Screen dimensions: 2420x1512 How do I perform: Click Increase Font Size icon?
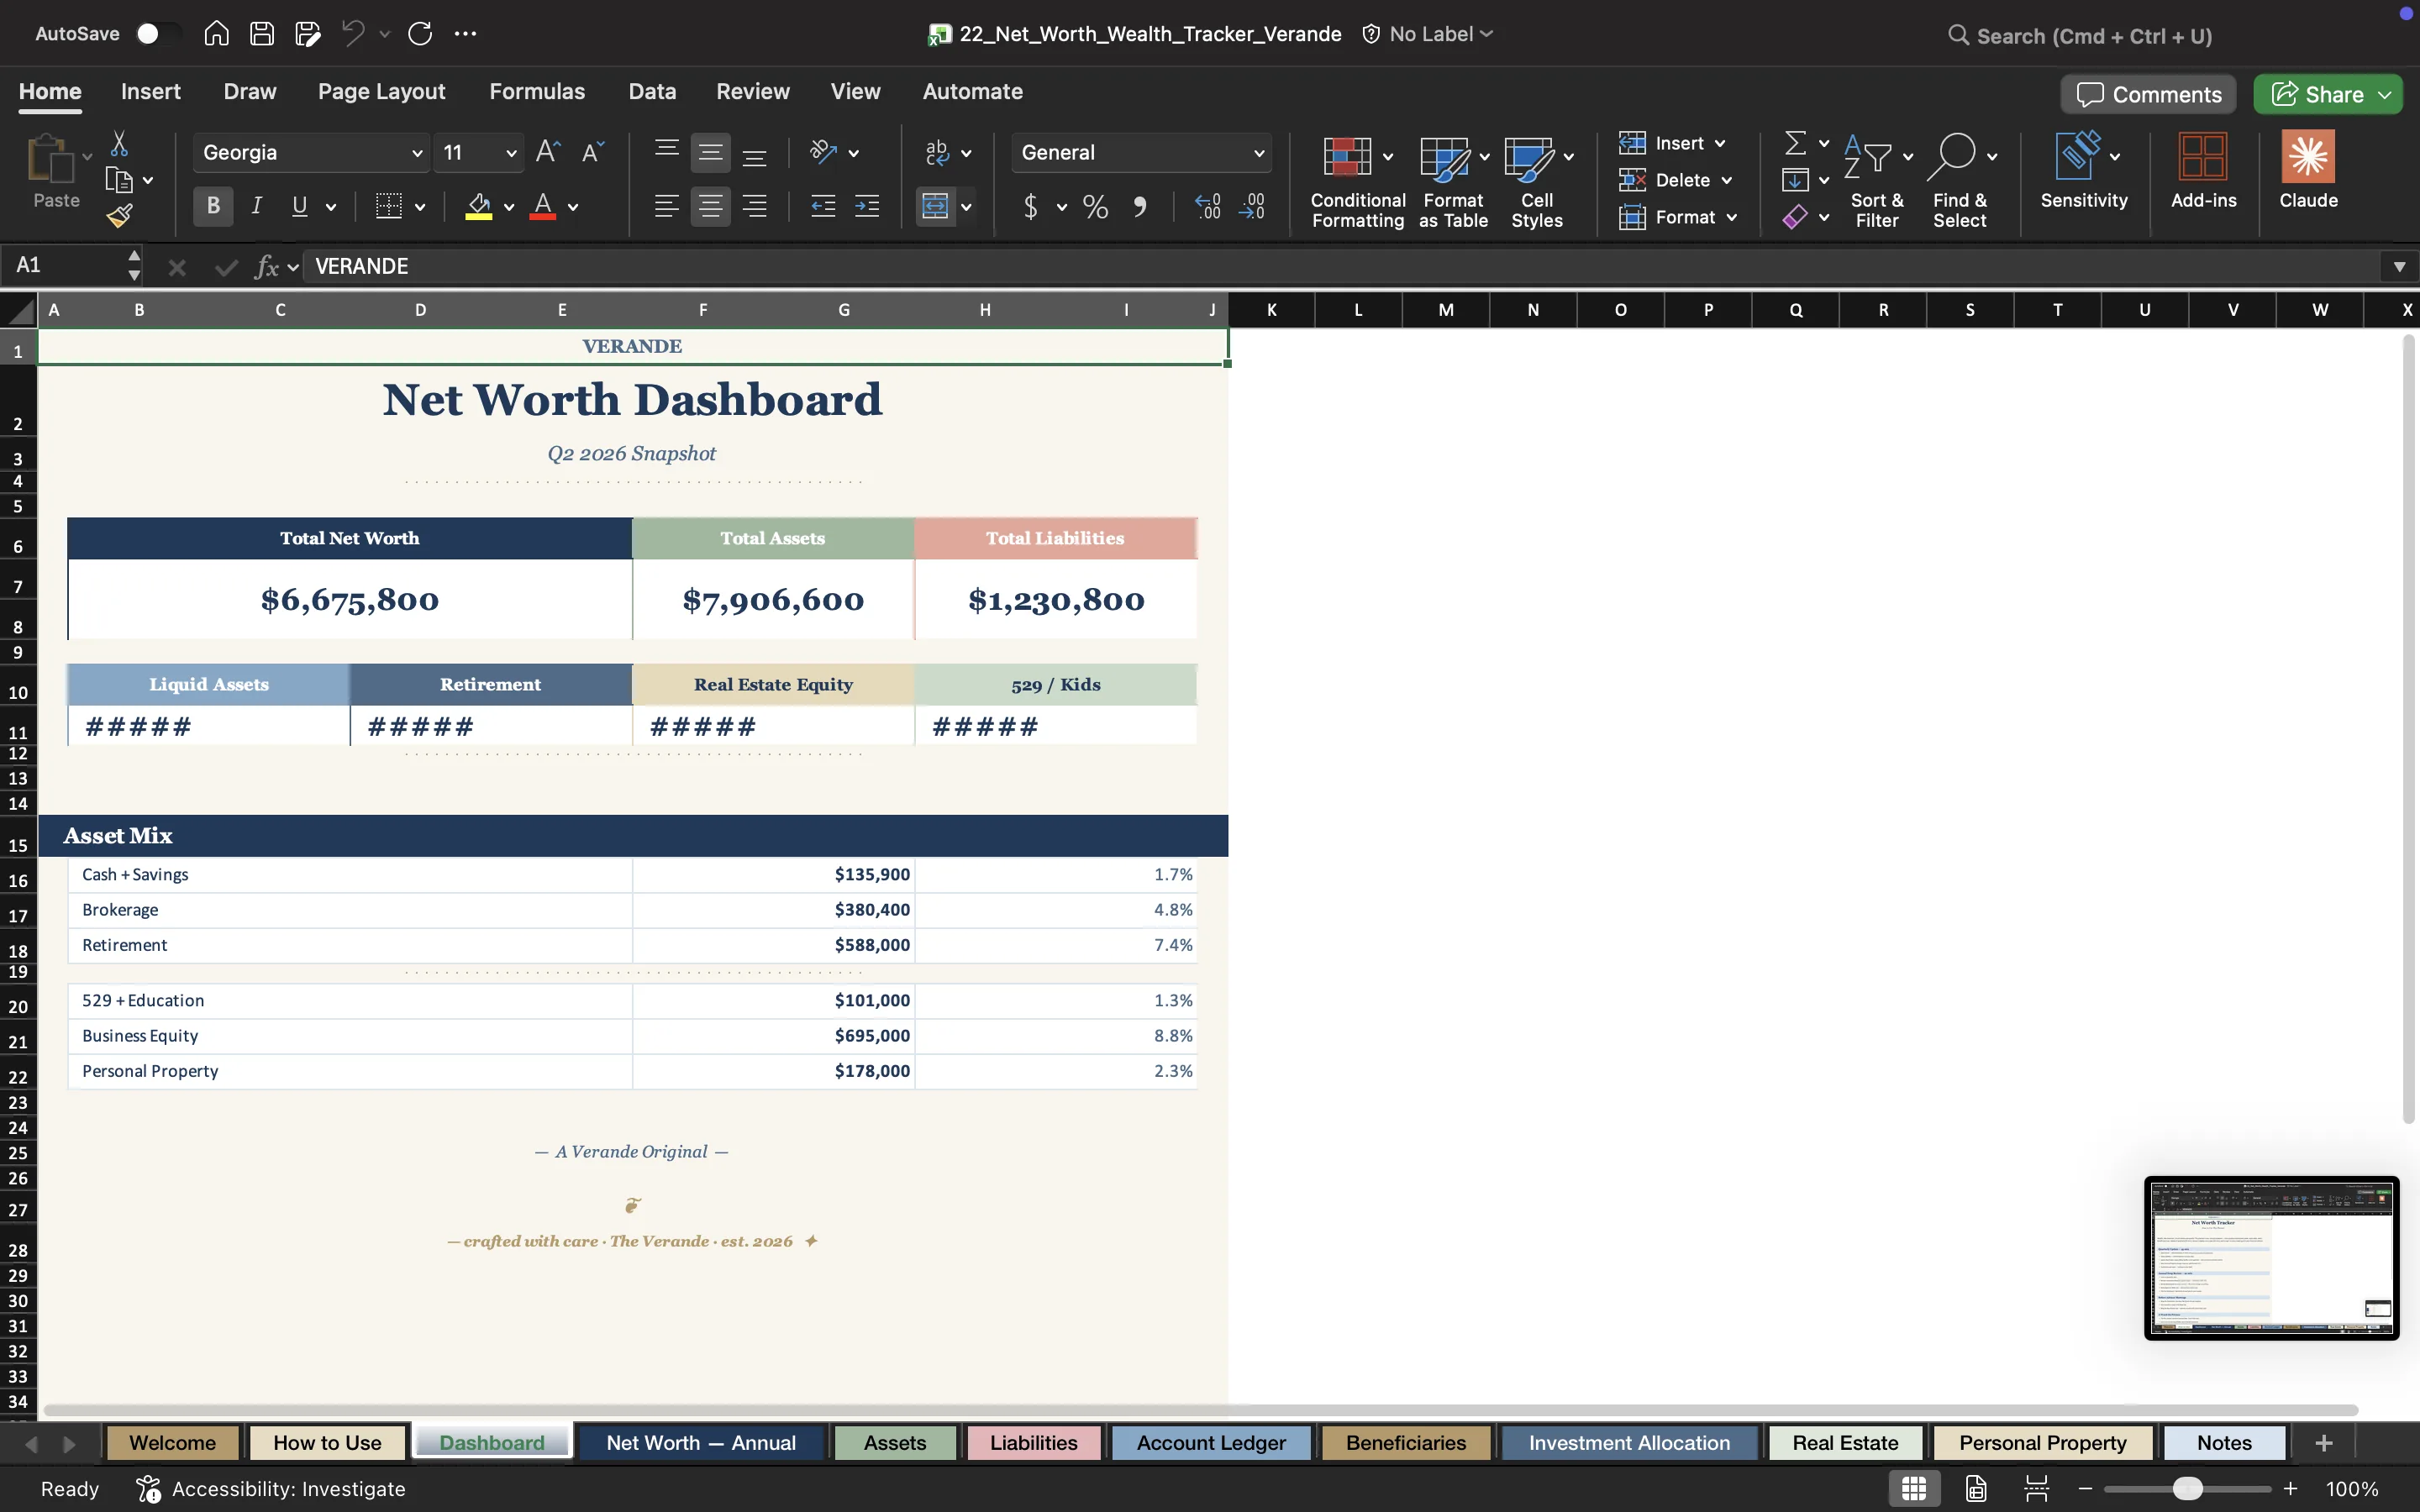(x=548, y=152)
